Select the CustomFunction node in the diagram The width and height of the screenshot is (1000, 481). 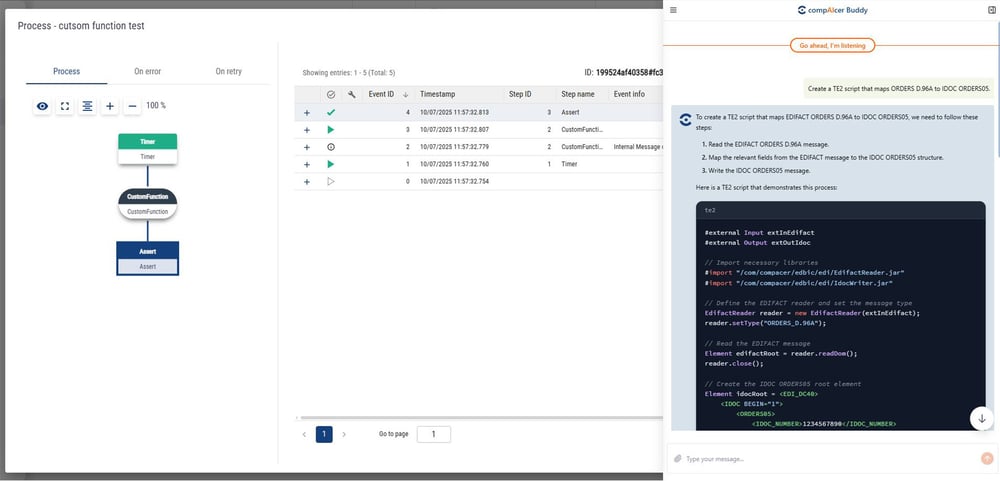[147, 204]
